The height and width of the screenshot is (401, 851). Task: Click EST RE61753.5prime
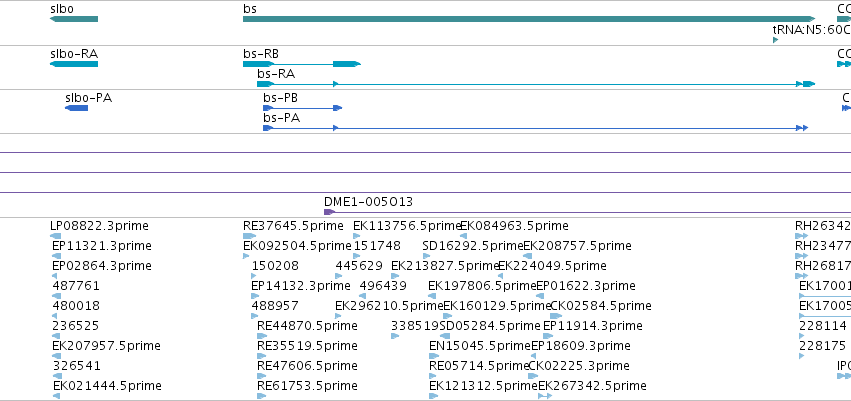pos(307,386)
